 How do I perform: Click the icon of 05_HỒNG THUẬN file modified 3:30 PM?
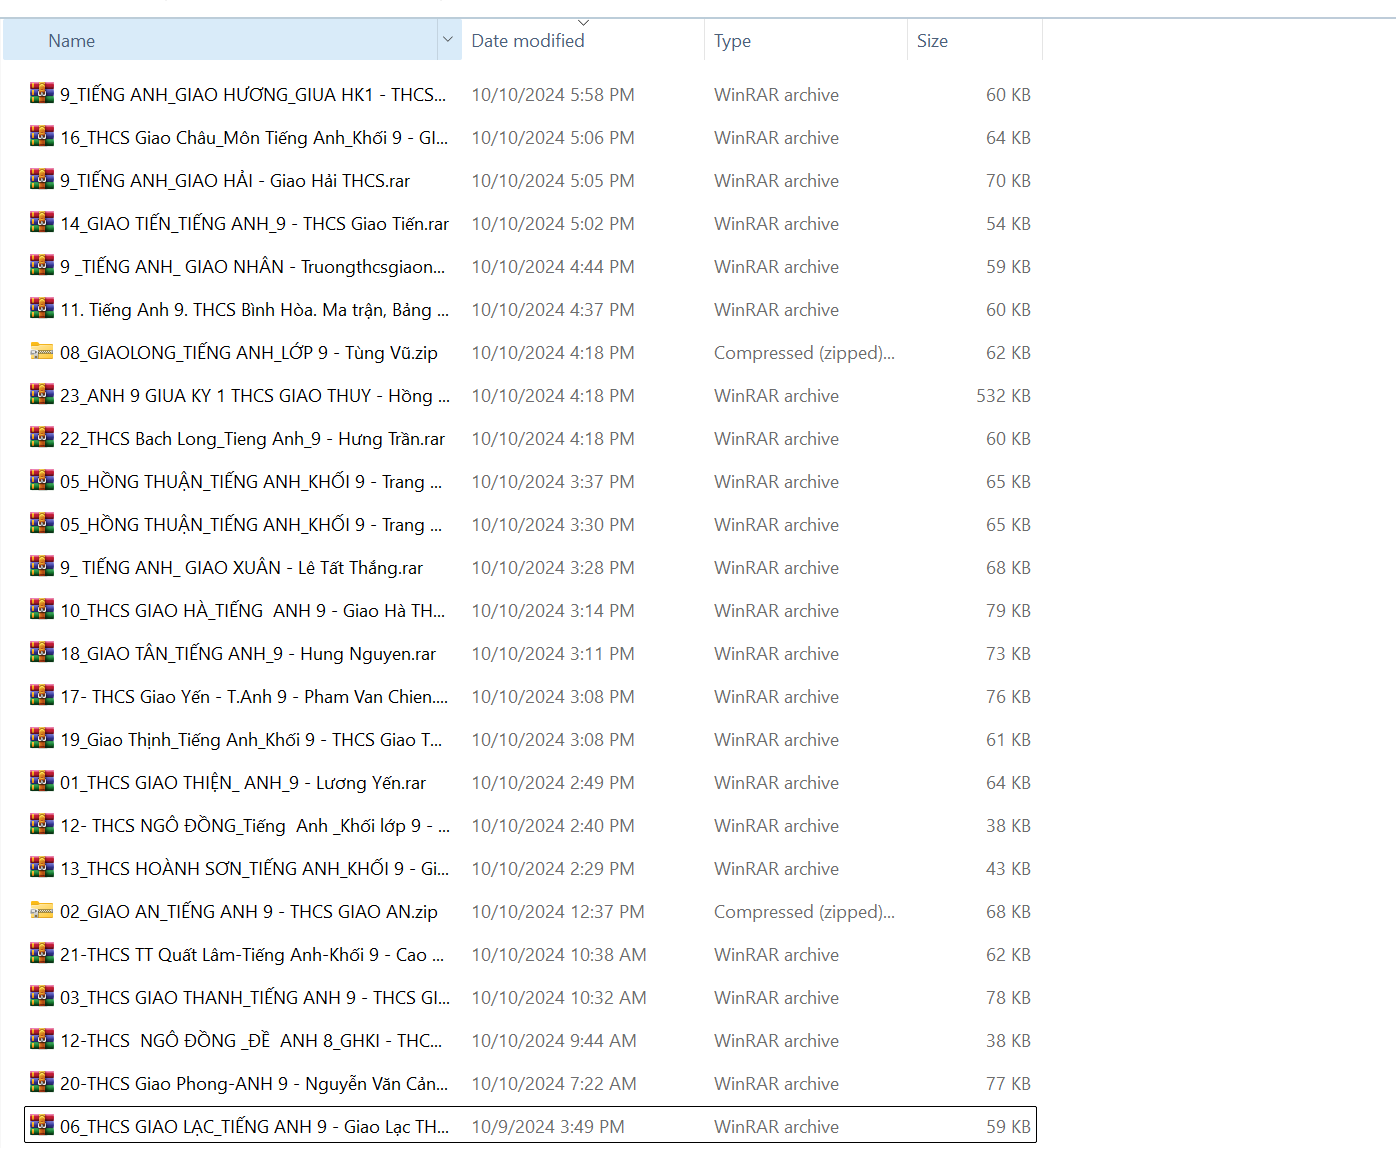click(42, 523)
